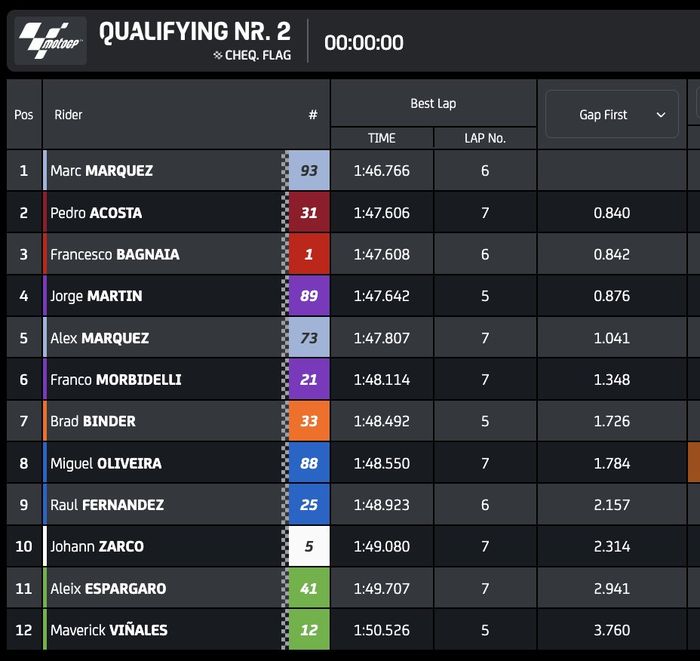Click the number 93 rider badge
Viewport: 700px width, 661px height.
[x=309, y=171]
